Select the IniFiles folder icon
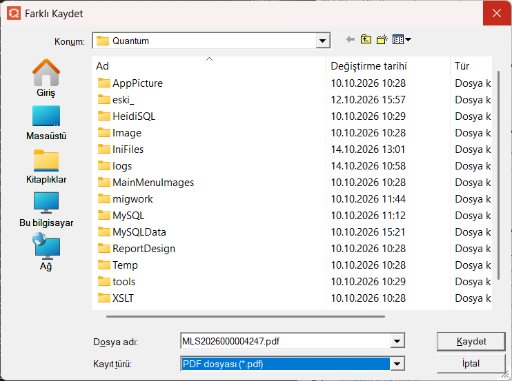This screenshot has width=512, height=381. point(104,149)
